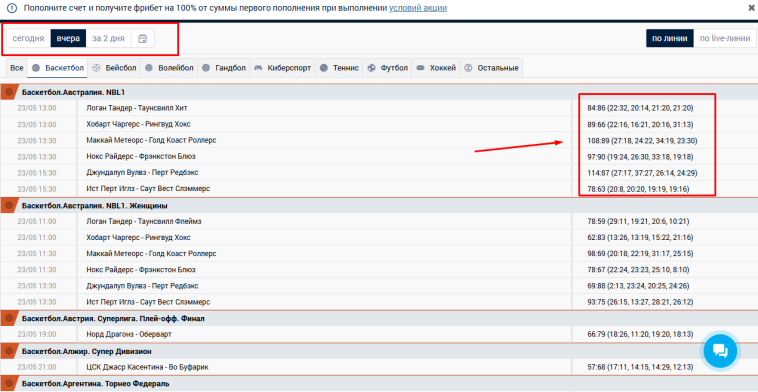Switch to the Киберспорт tab
The image size is (758, 392).
282,68
